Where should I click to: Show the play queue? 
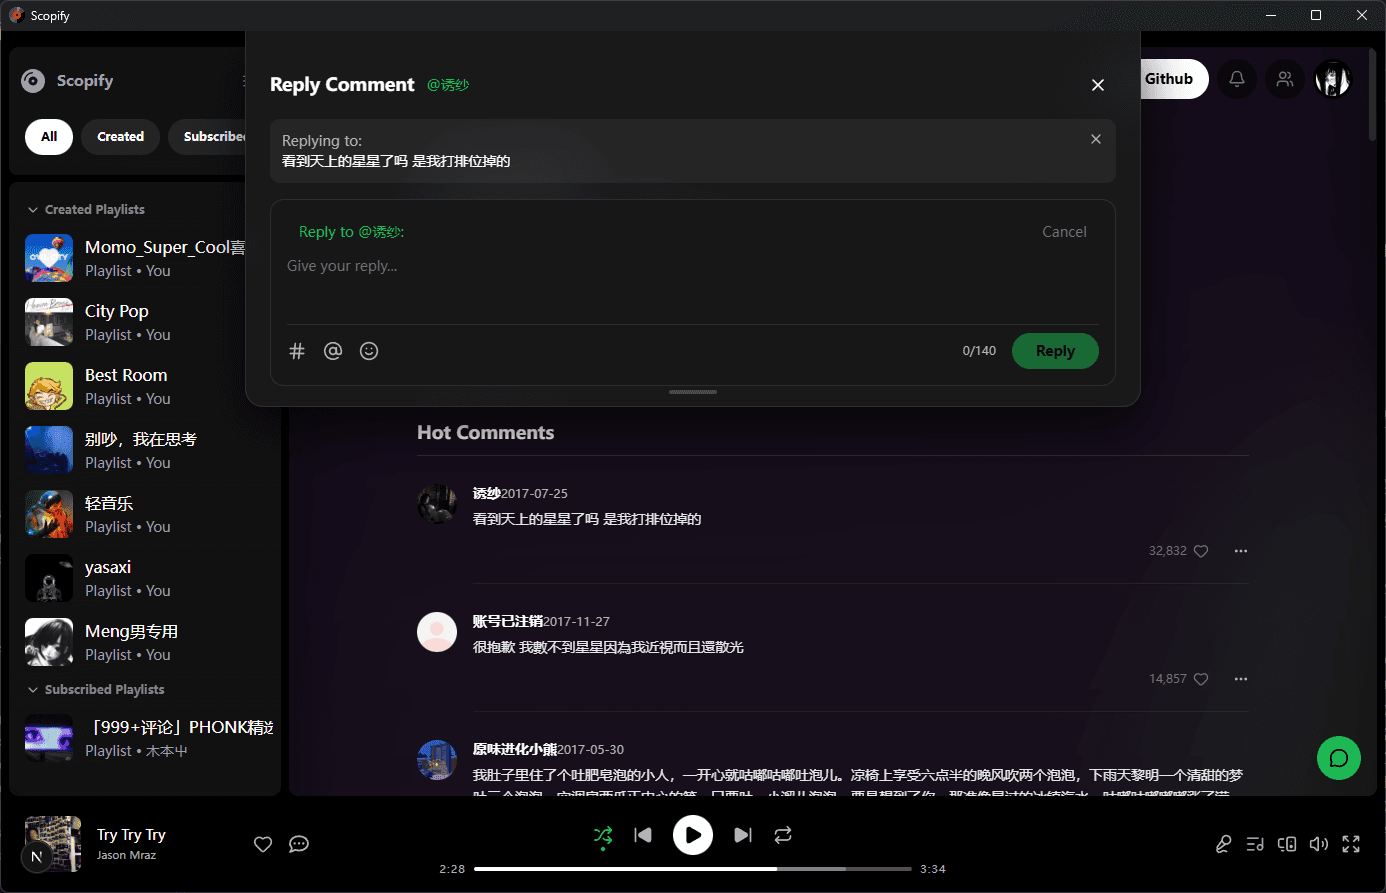[x=1255, y=844]
